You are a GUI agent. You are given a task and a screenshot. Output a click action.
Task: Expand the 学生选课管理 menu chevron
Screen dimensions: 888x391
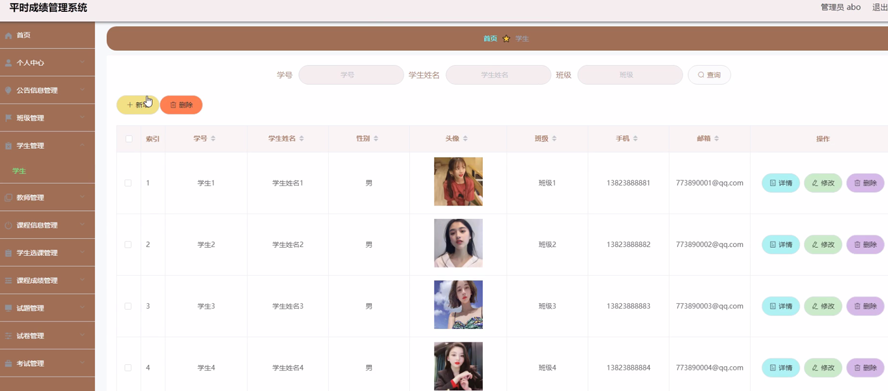click(x=82, y=252)
